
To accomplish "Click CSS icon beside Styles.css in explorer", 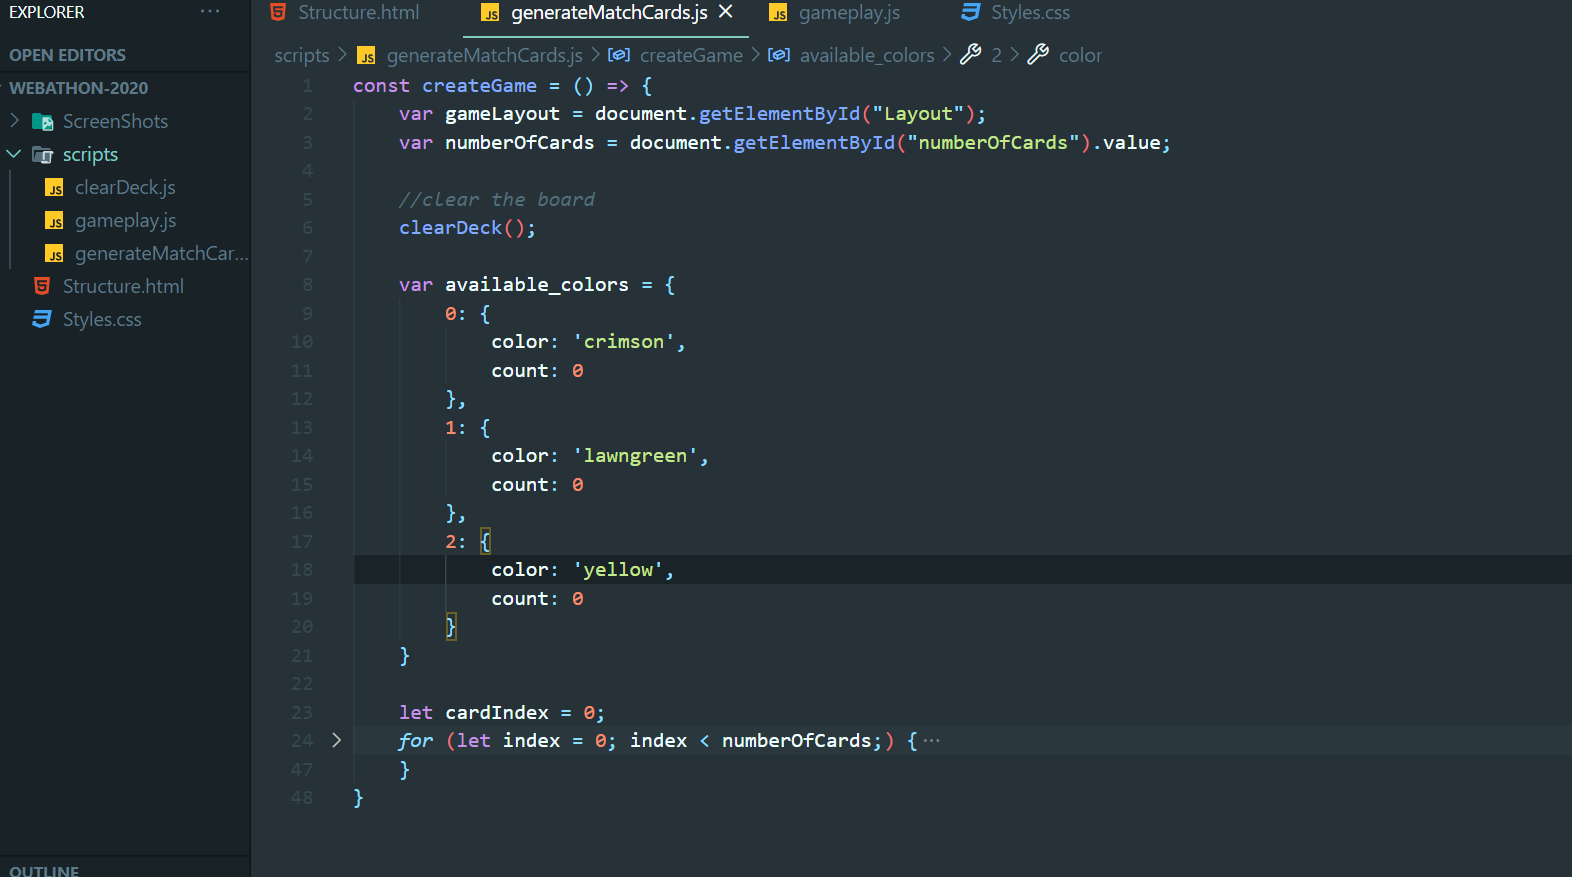I will click(42, 319).
